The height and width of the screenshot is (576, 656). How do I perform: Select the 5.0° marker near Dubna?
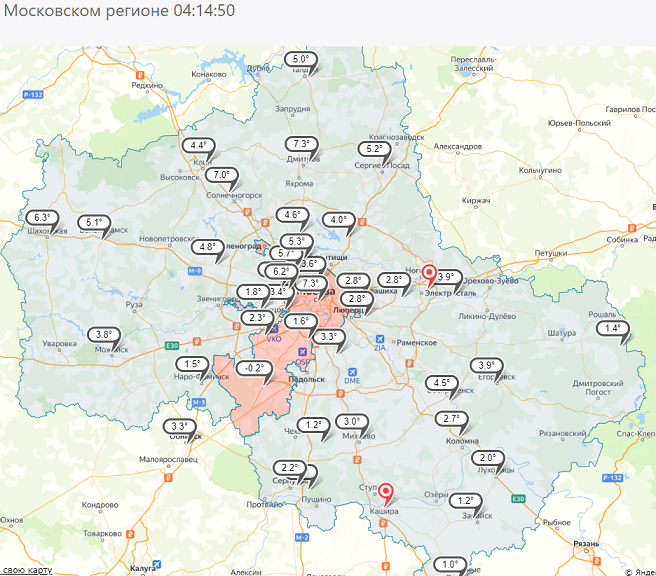click(x=301, y=60)
